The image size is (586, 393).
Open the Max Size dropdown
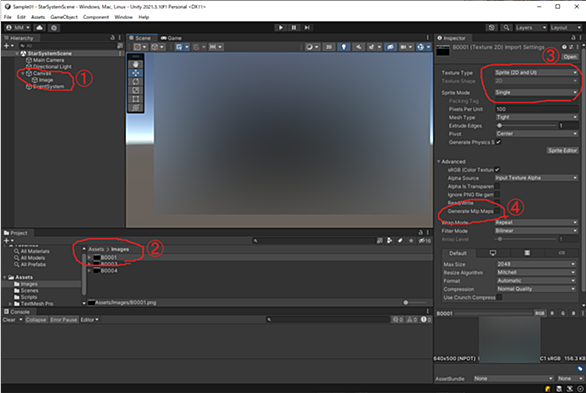[x=536, y=264]
